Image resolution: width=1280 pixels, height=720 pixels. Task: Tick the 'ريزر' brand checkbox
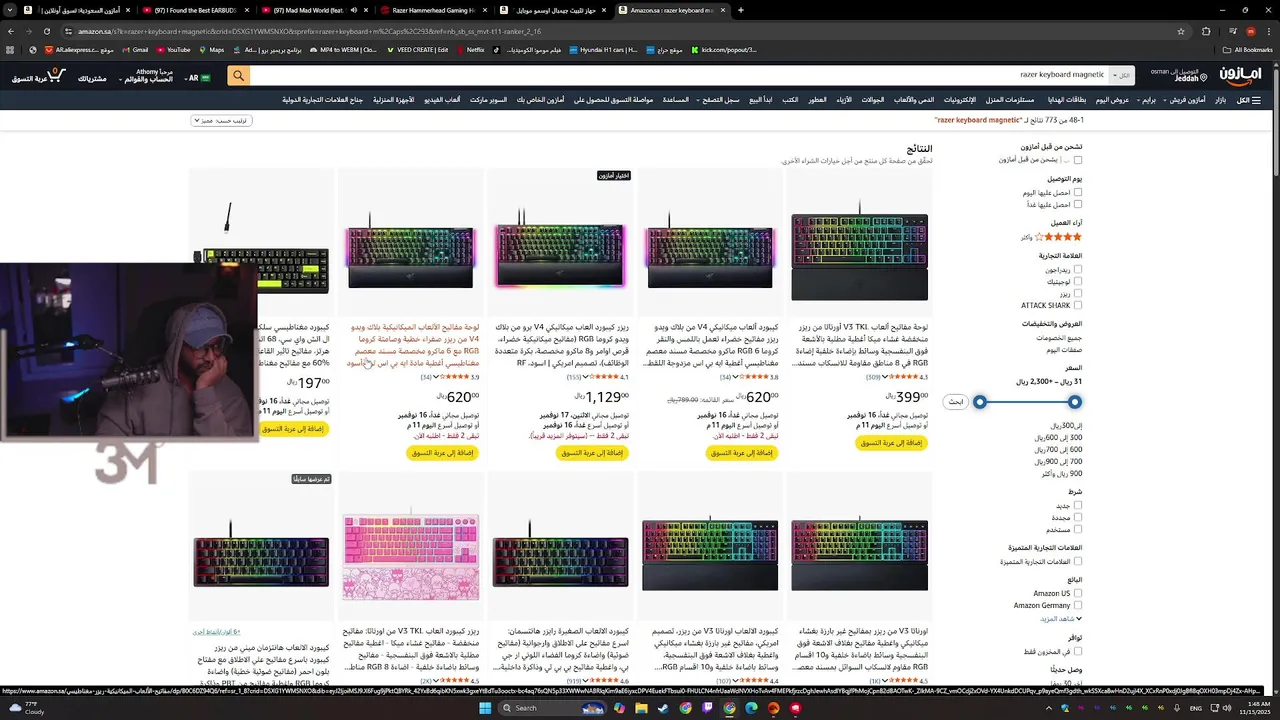point(1078,294)
